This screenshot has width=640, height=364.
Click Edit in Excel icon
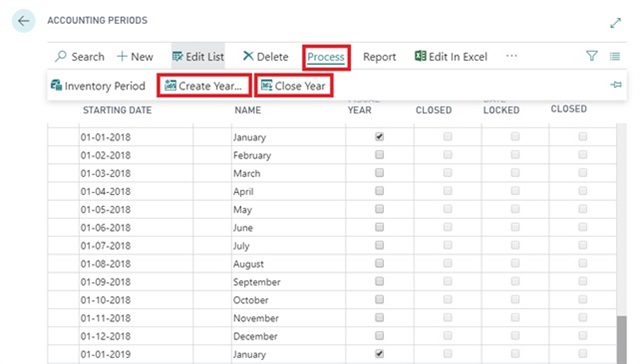(420, 56)
